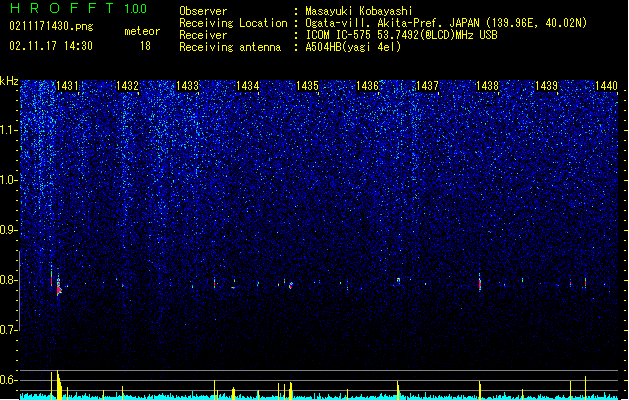Viewport: 629px width, 400px height.
Task: Click the HROFFT title text
Action: (62, 8)
